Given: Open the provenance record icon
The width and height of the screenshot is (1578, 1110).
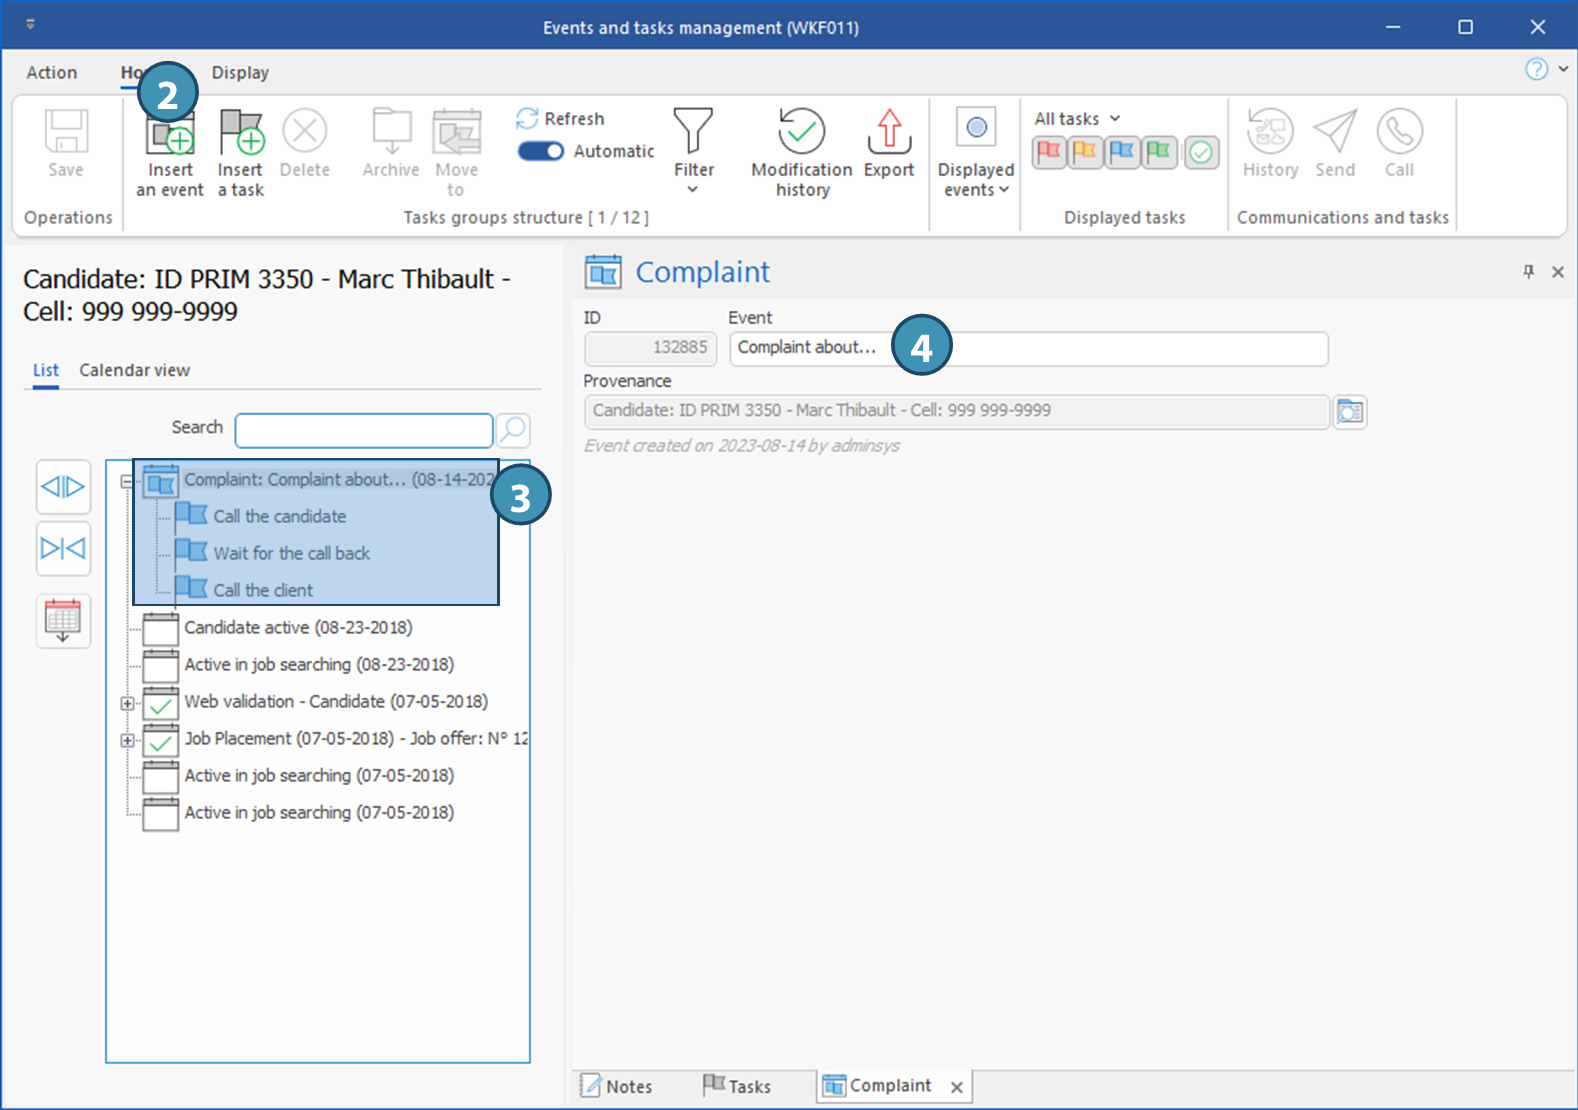Looking at the screenshot, I should [1350, 412].
